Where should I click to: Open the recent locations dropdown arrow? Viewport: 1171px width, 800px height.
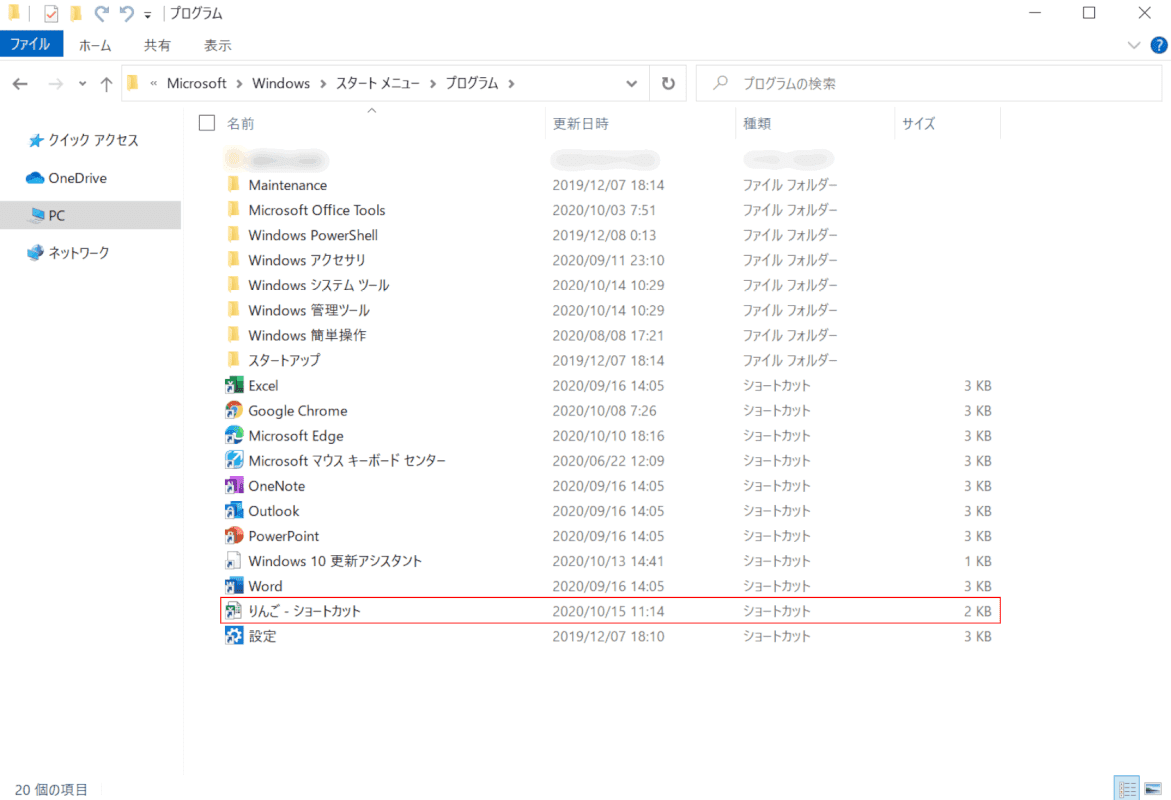pos(82,84)
